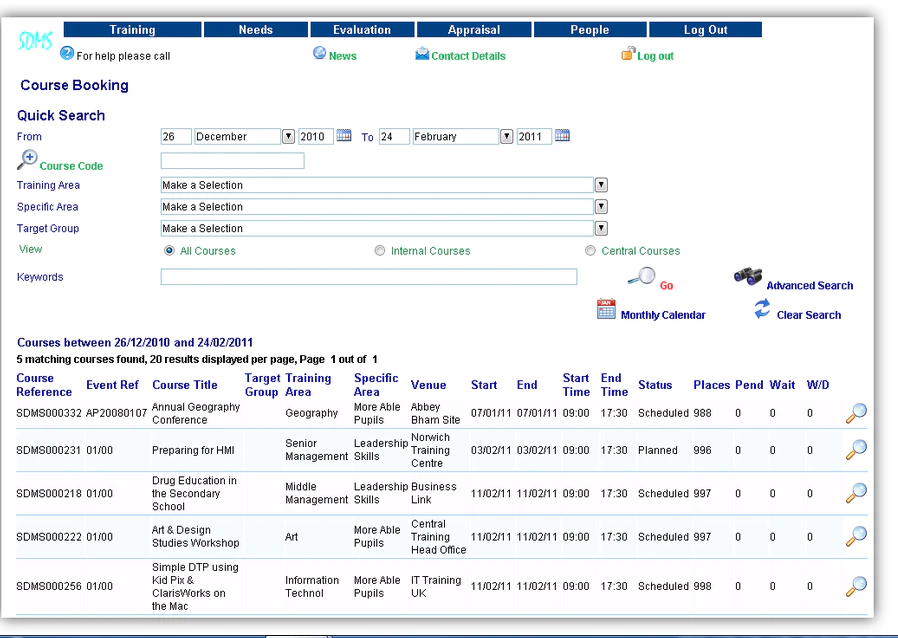Click the Course Code lookup magnifier icon

point(27,160)
